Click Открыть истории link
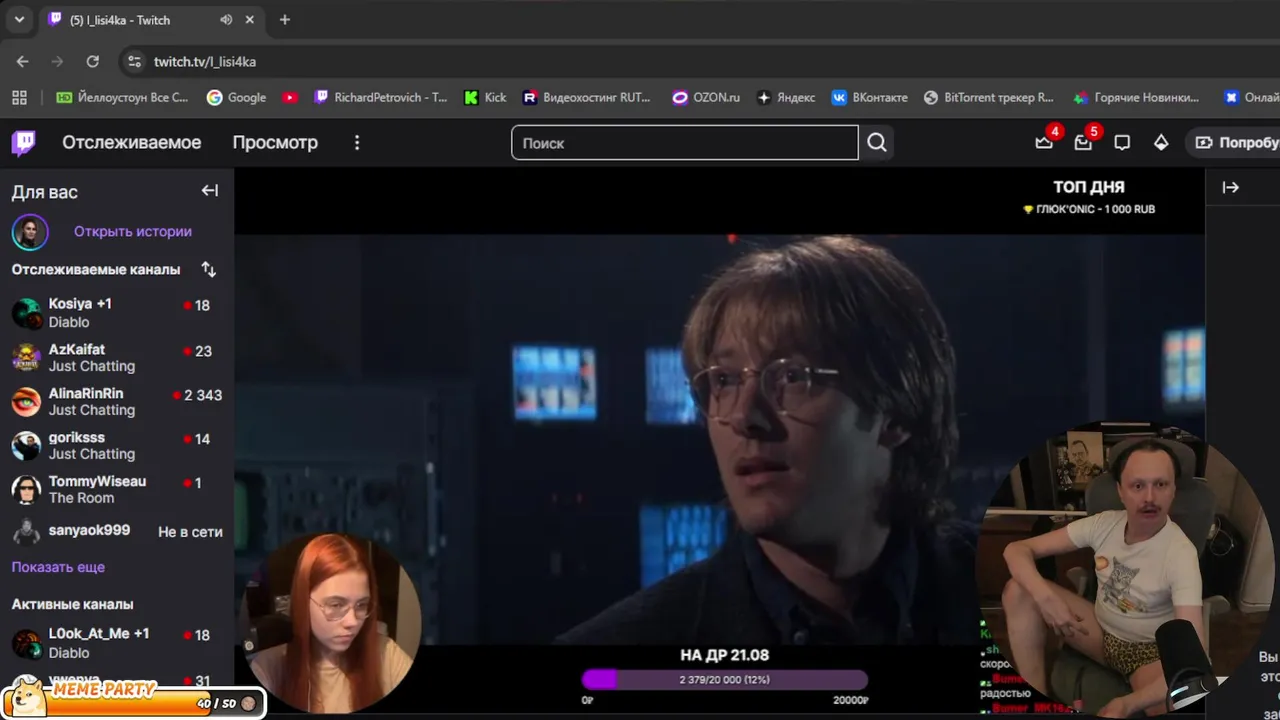The width and height of the screenshot is (1280, 720). click(133, 232)
